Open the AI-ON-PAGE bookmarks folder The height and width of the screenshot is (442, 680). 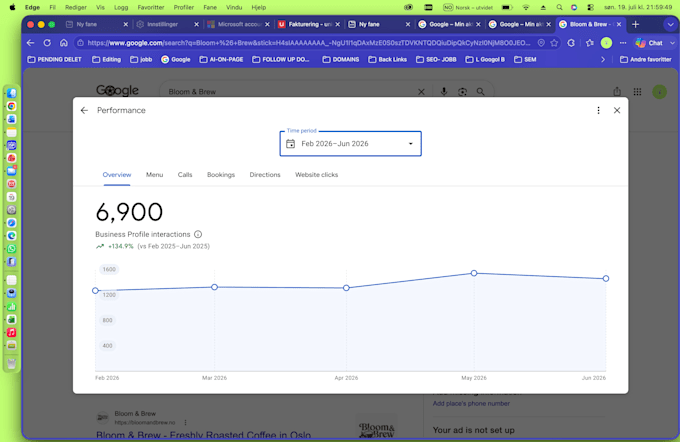(221, 59)
